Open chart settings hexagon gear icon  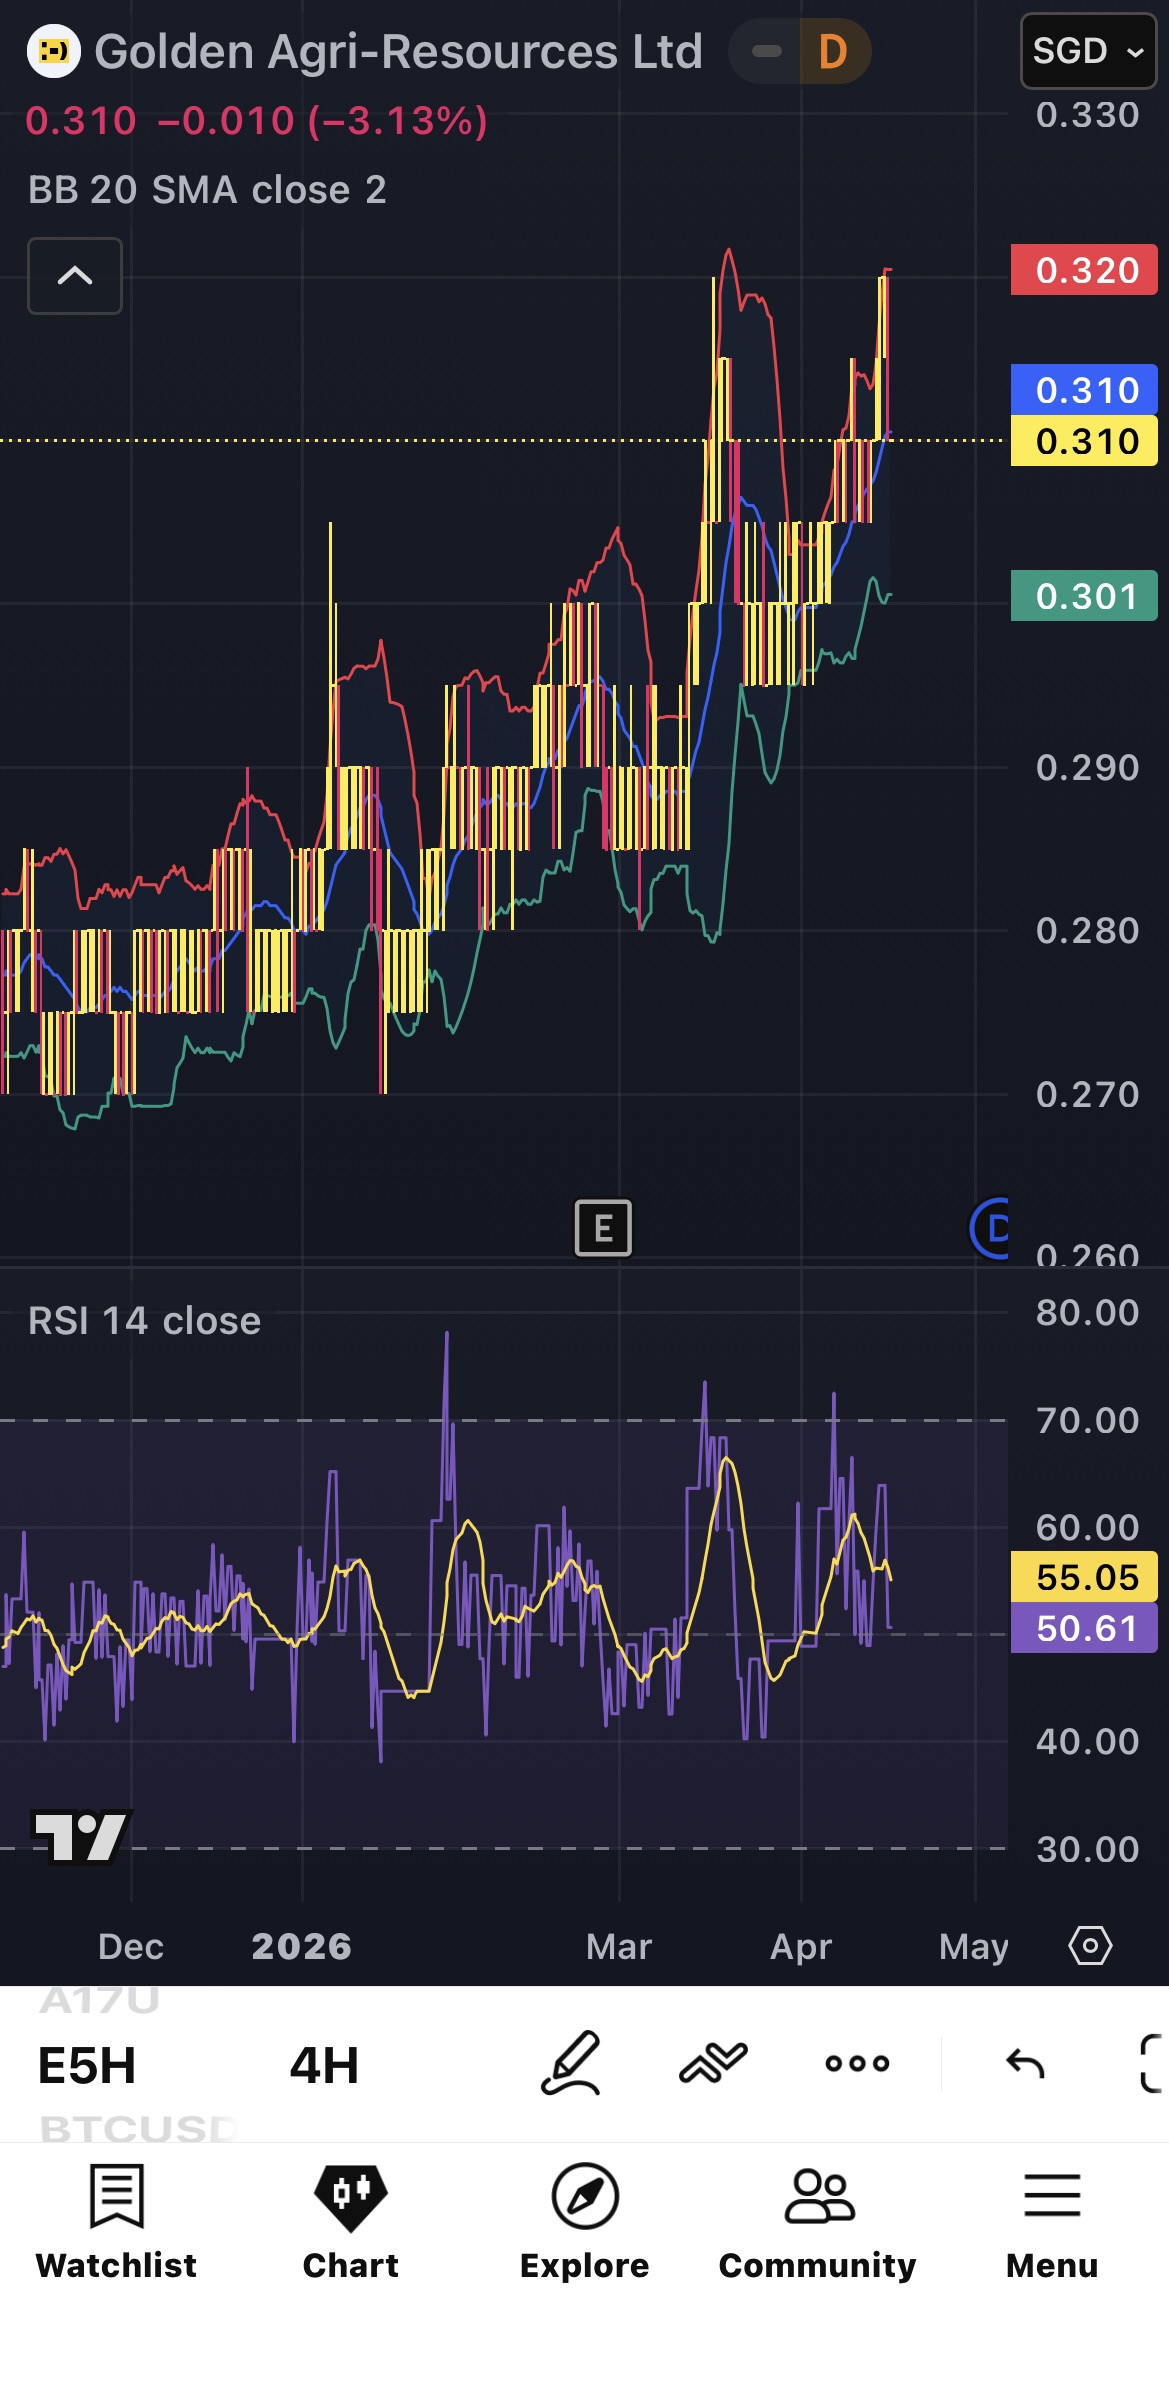[x=1090, y=1946]
